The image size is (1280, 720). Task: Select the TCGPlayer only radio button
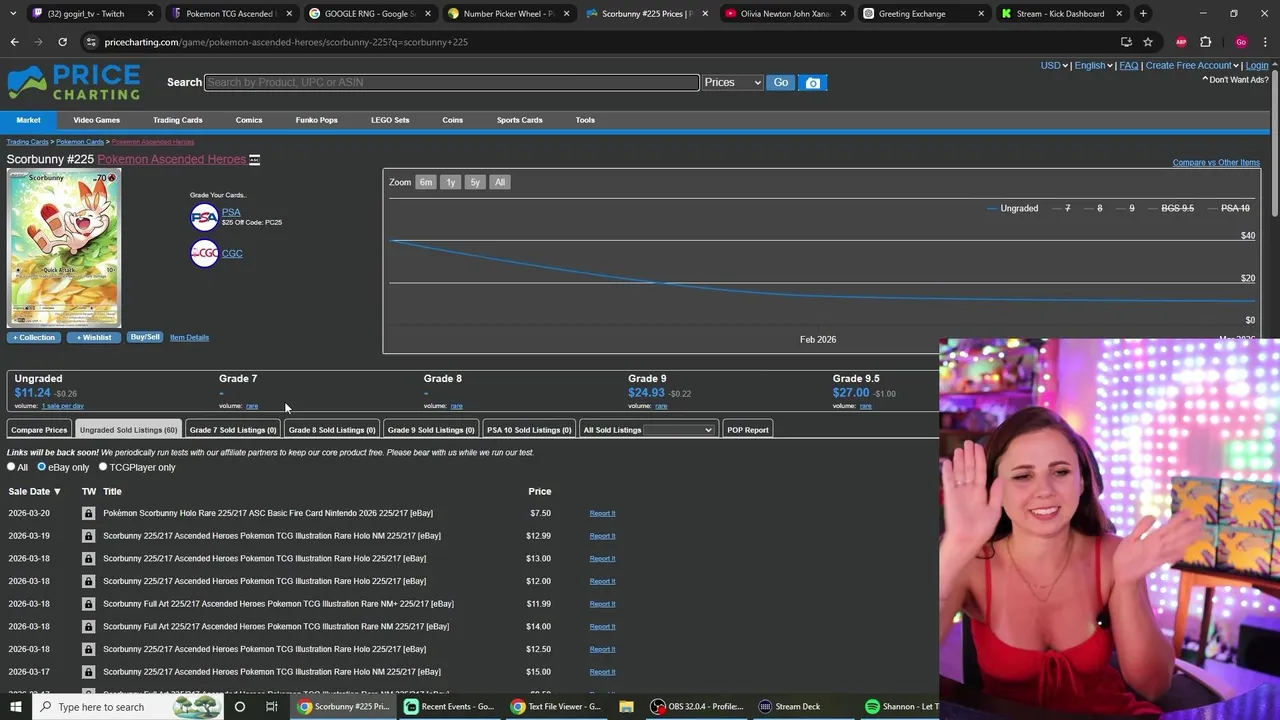click(x=102, y=467)
